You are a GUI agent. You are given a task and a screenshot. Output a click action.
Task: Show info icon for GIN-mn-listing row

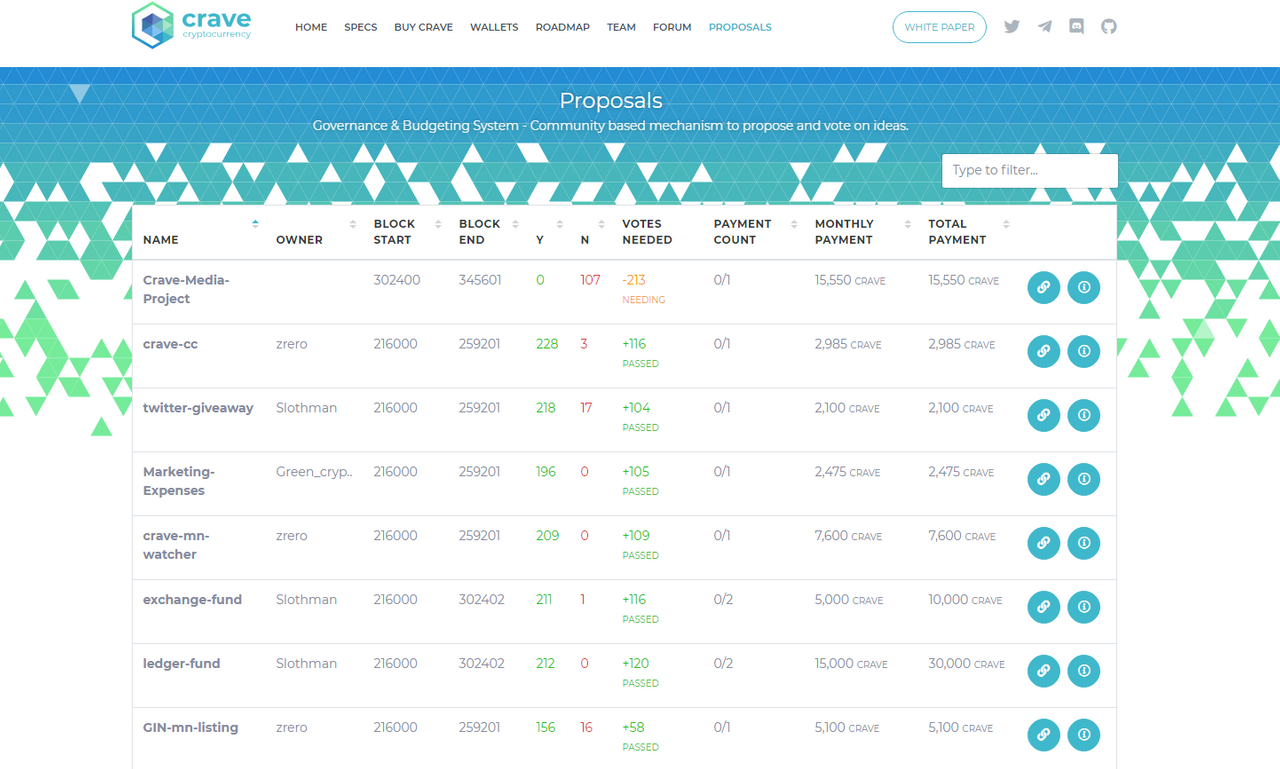(1084, 735)
